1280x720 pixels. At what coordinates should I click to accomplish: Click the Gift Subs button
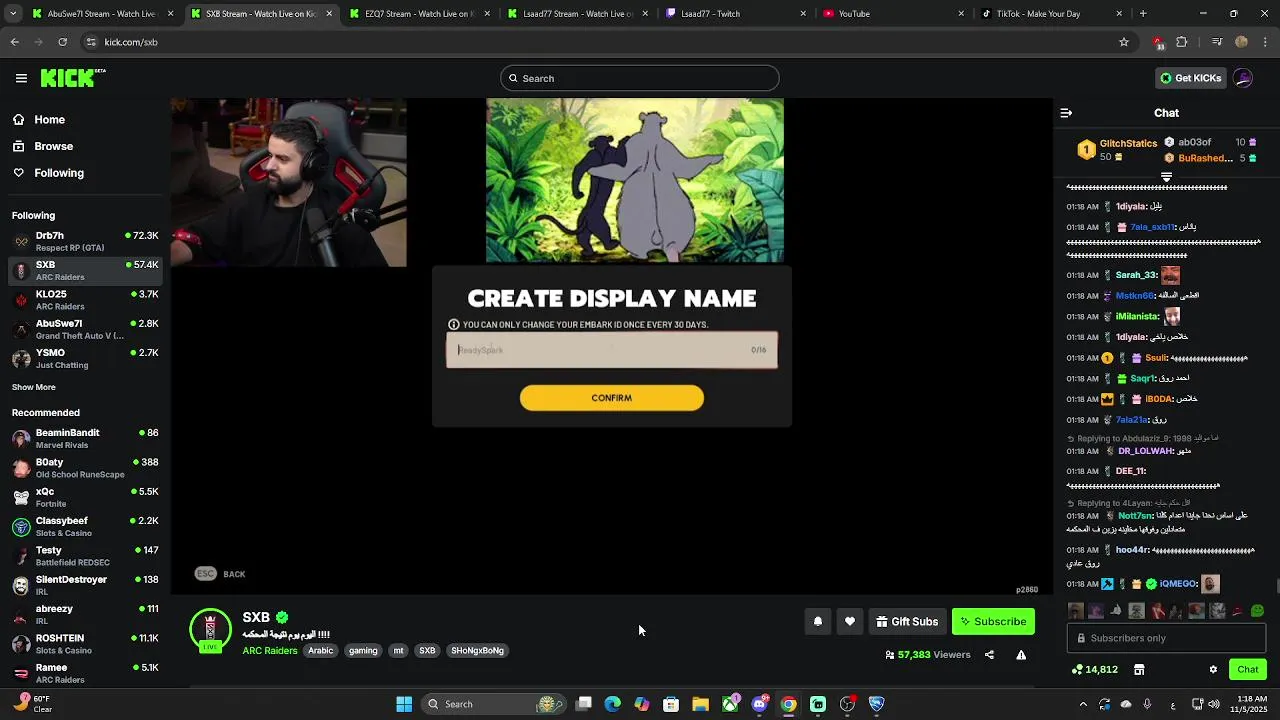pos(907,622)
